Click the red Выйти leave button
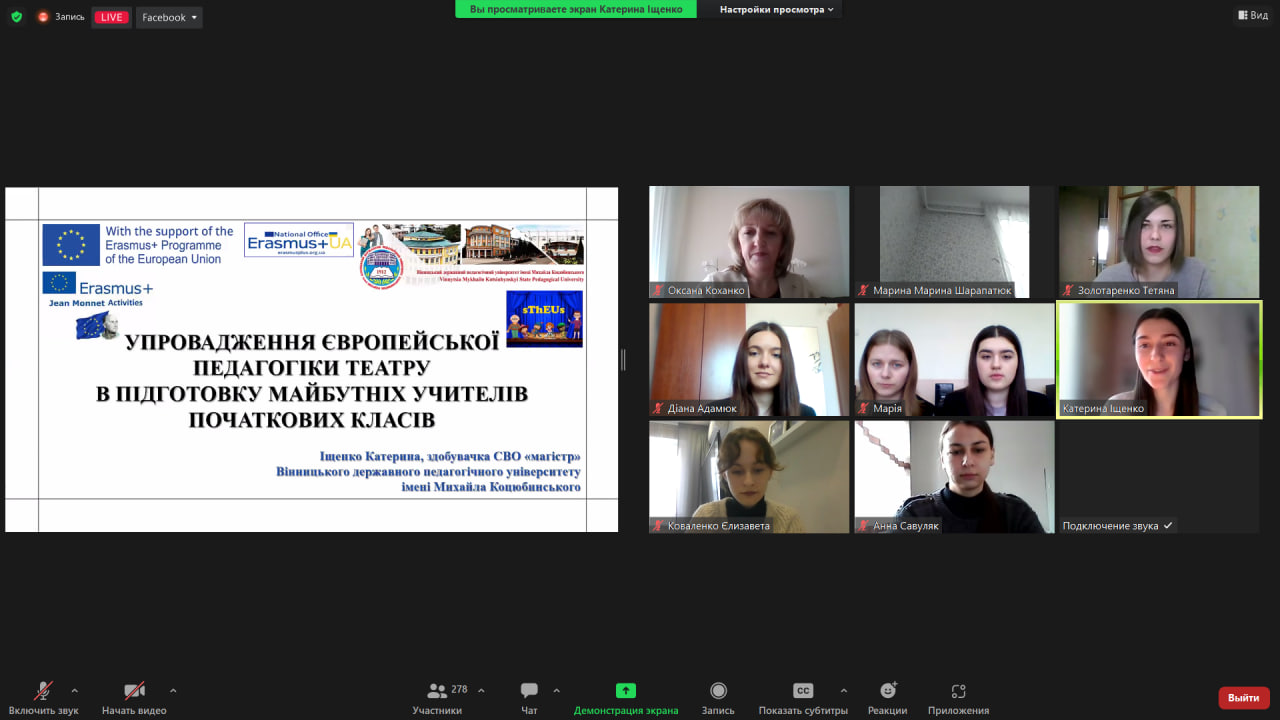This screenshot has height=720, width=1280. pyautogui.click(x=1243, y=697)
